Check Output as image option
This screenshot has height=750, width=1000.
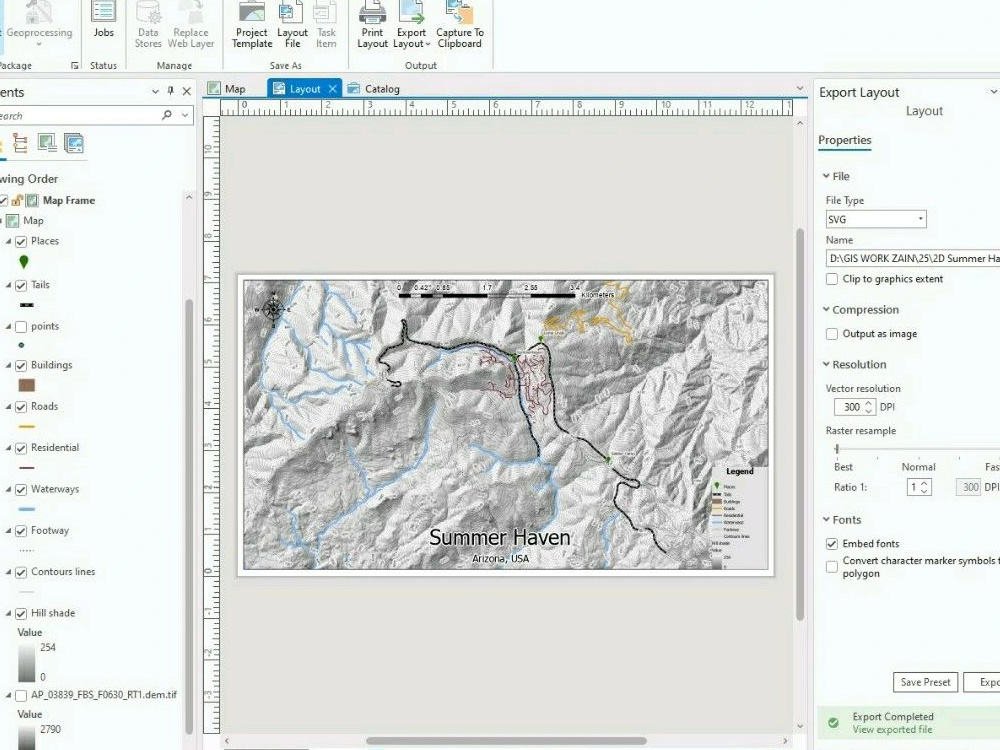[x=831, y=333]
